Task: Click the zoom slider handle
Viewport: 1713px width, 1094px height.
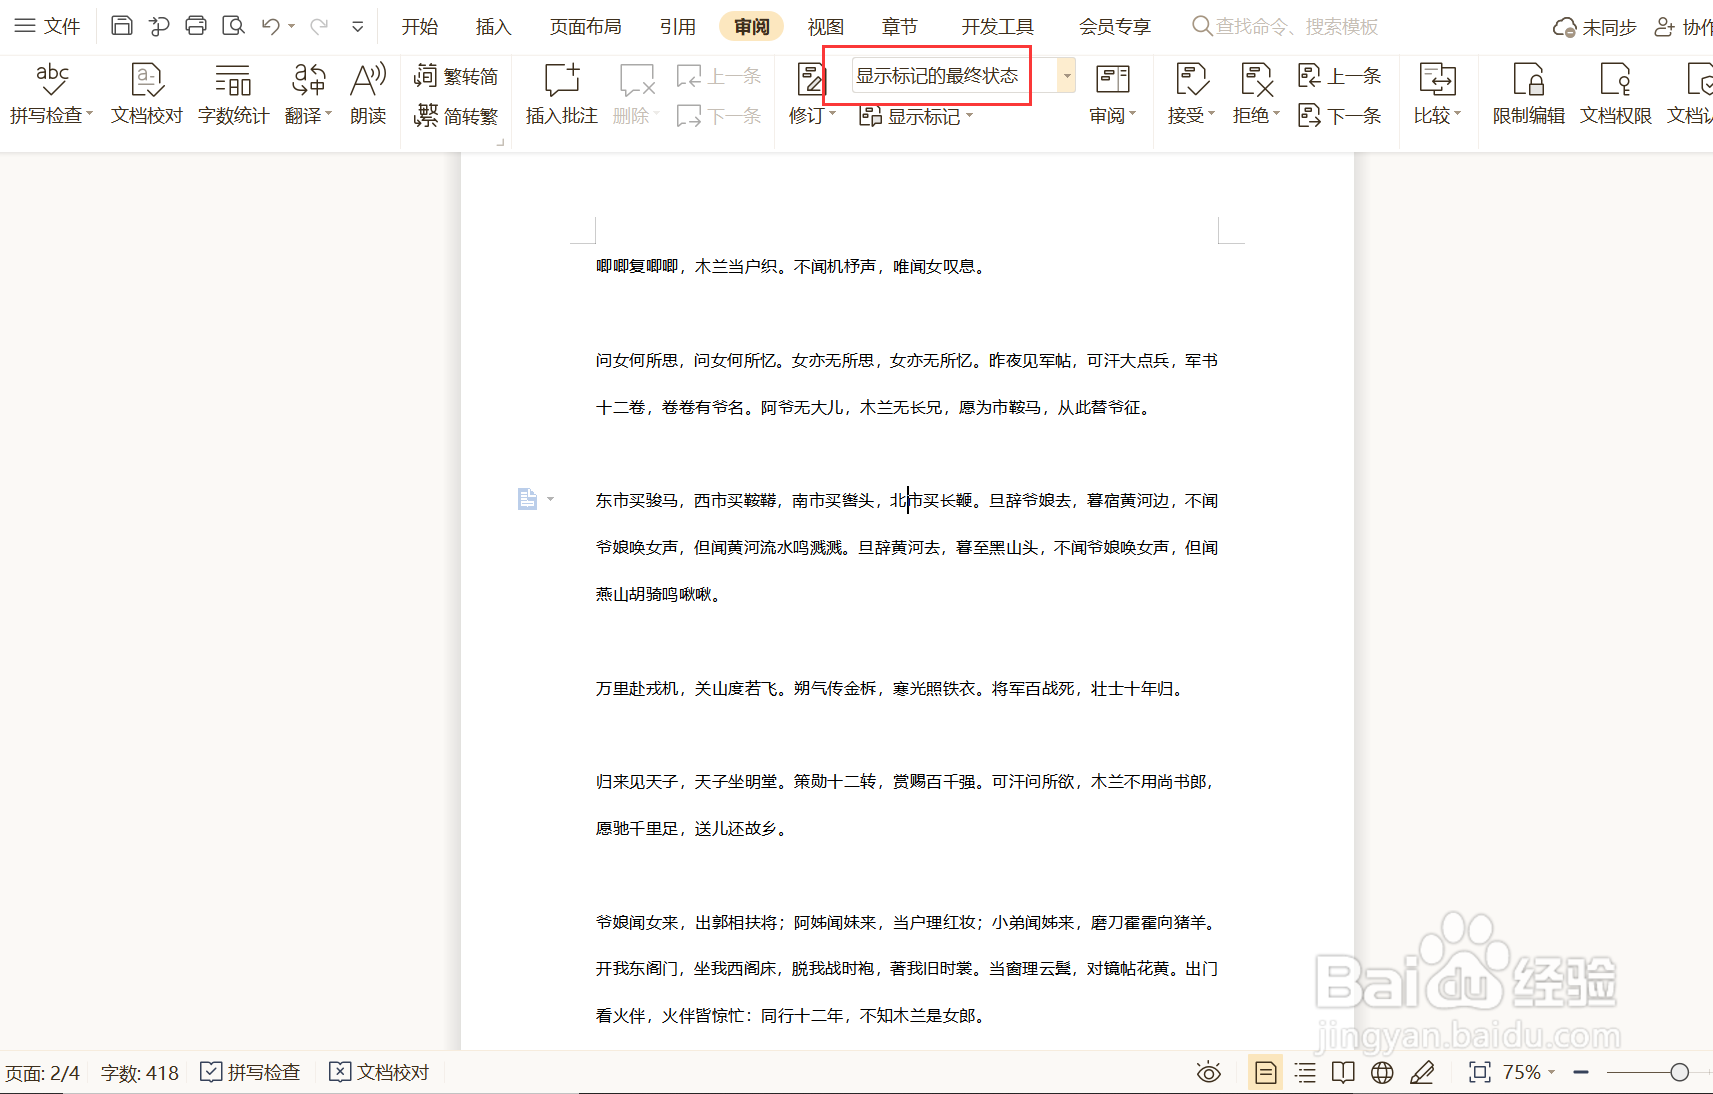Action: [1679, 1072]
